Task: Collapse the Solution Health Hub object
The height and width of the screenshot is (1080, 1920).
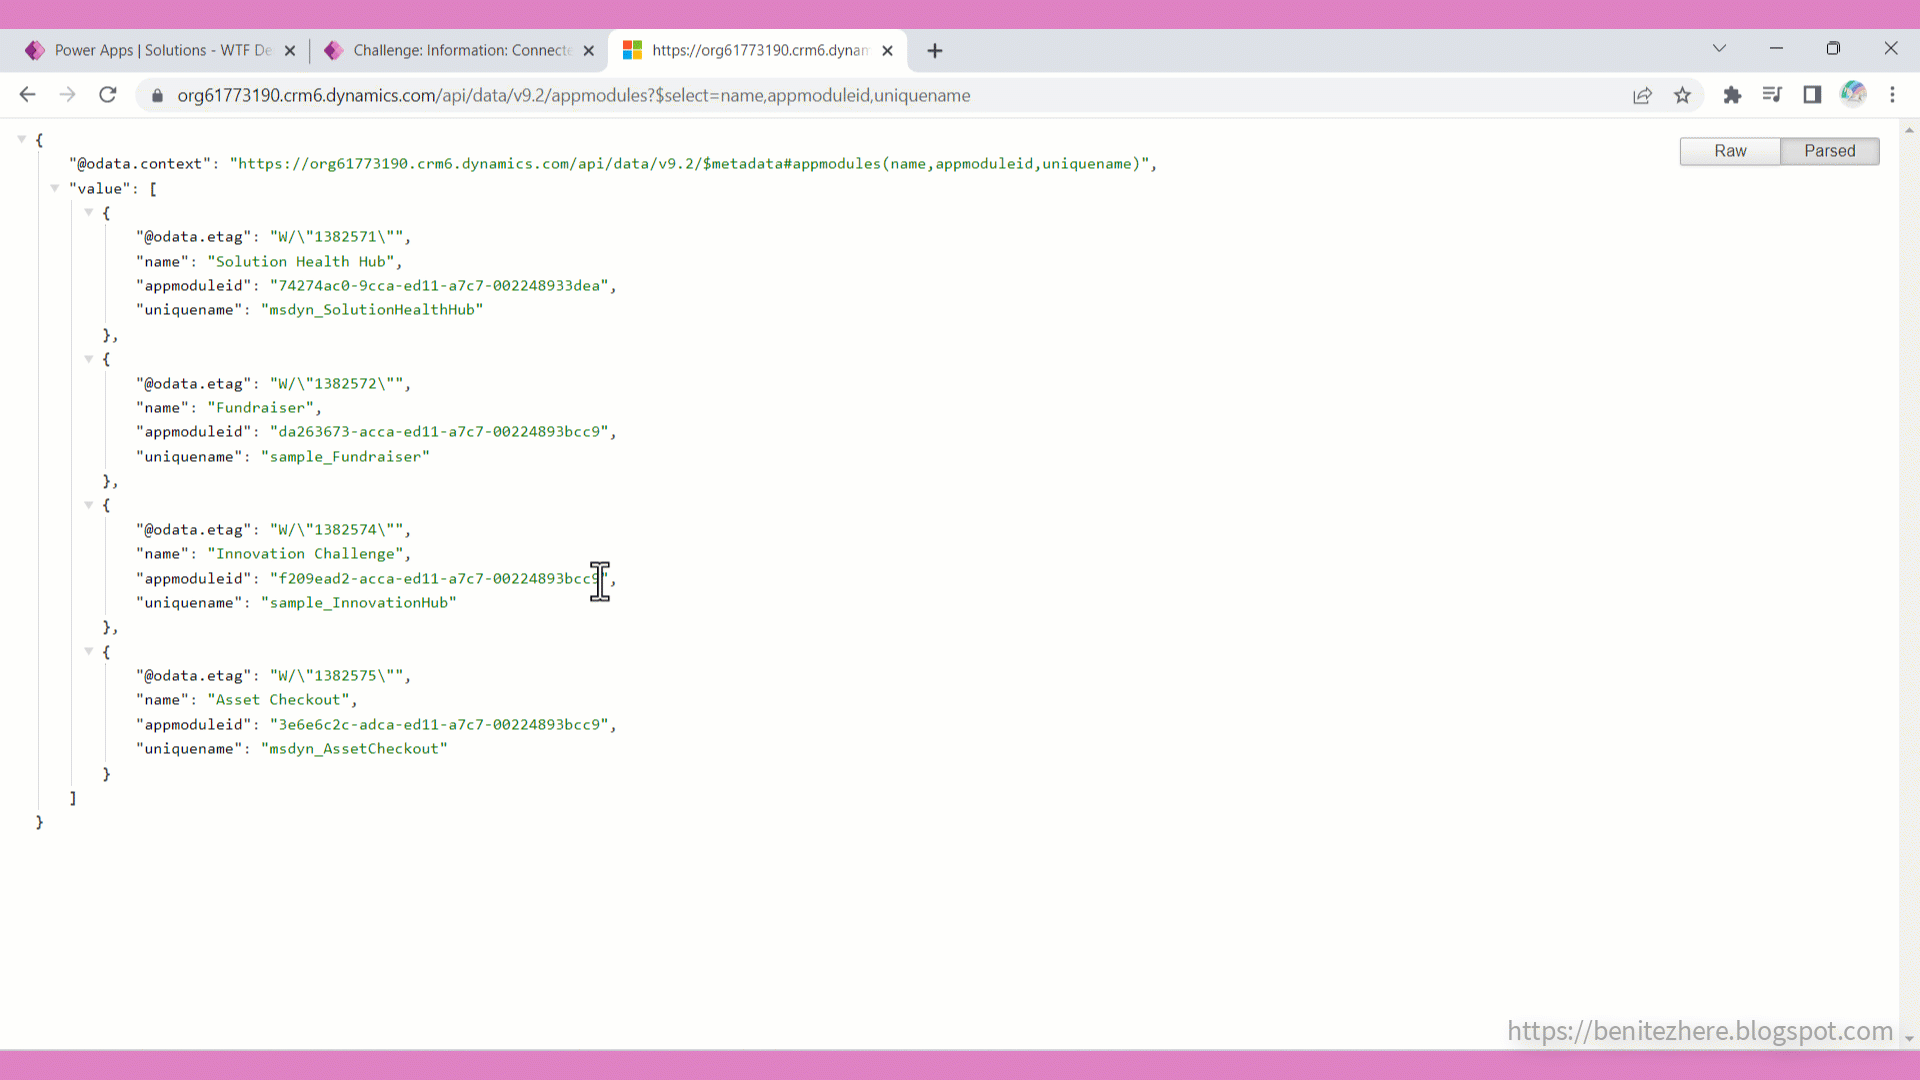Action: [x=89, y=212]
